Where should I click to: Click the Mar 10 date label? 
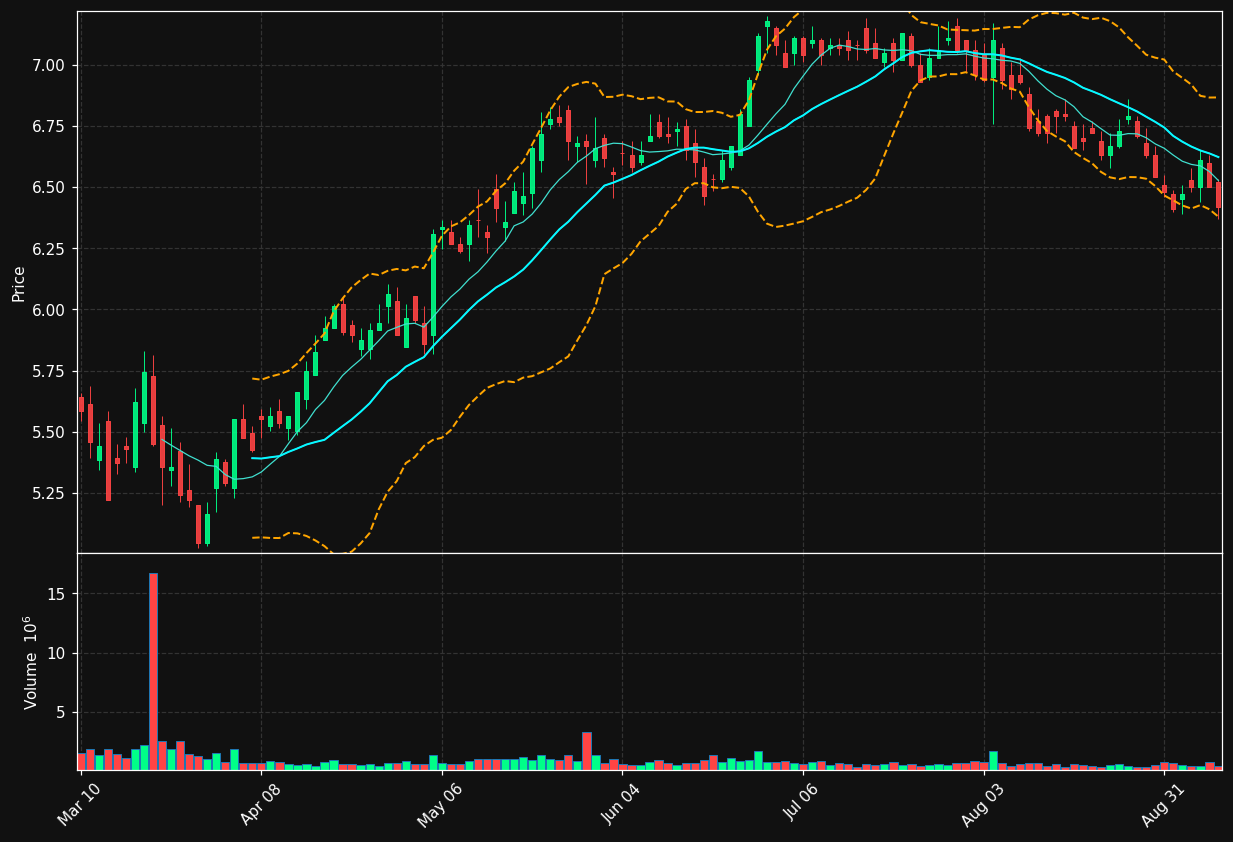pos(79,805)
